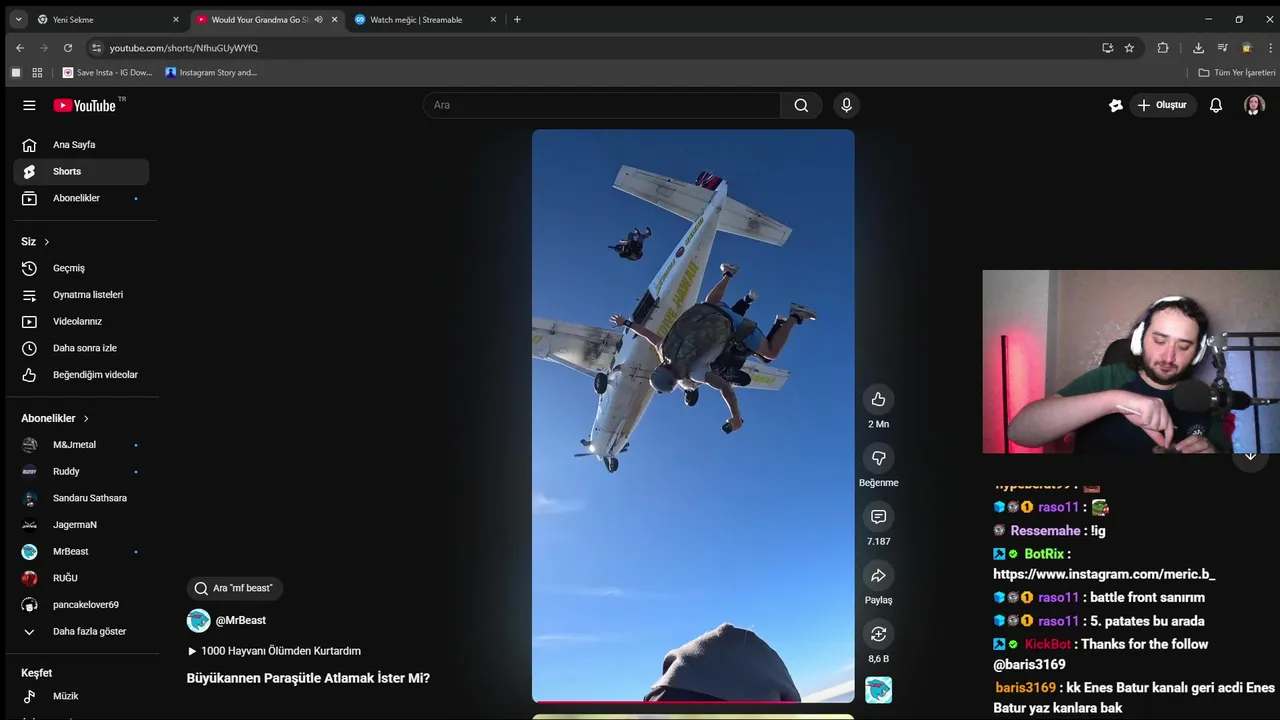Open the YouTube hamburger guide menu
1280x720 pixels.
(x=29, y=105)
